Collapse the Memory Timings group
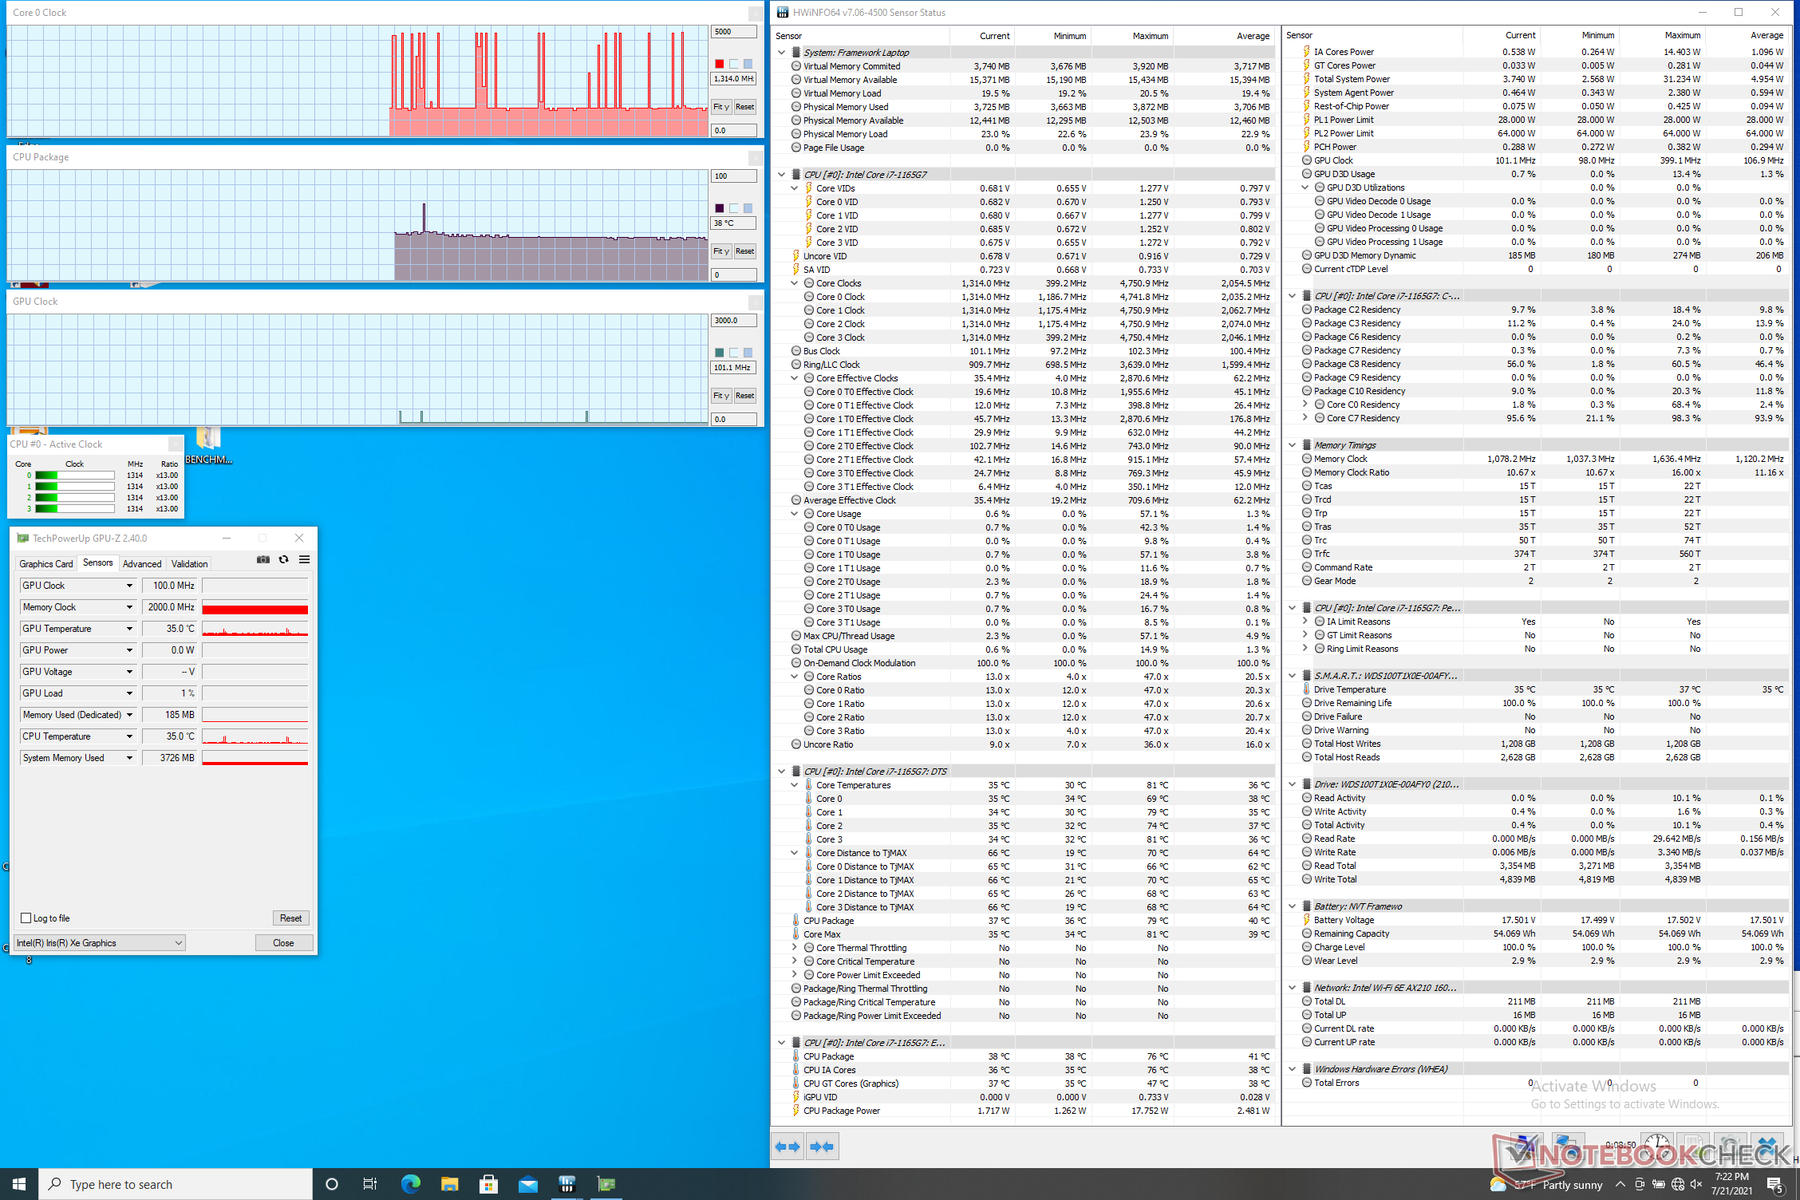This screenshot has width=1800, height=1200. click(x=1292, y=445)
